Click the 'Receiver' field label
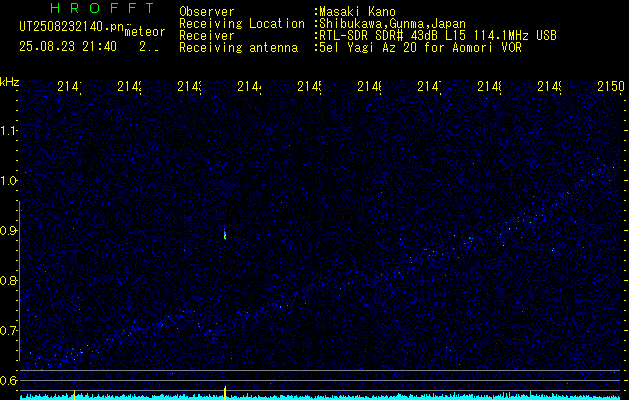The width and height of the screenshot is (629, 400). [207, 36]
